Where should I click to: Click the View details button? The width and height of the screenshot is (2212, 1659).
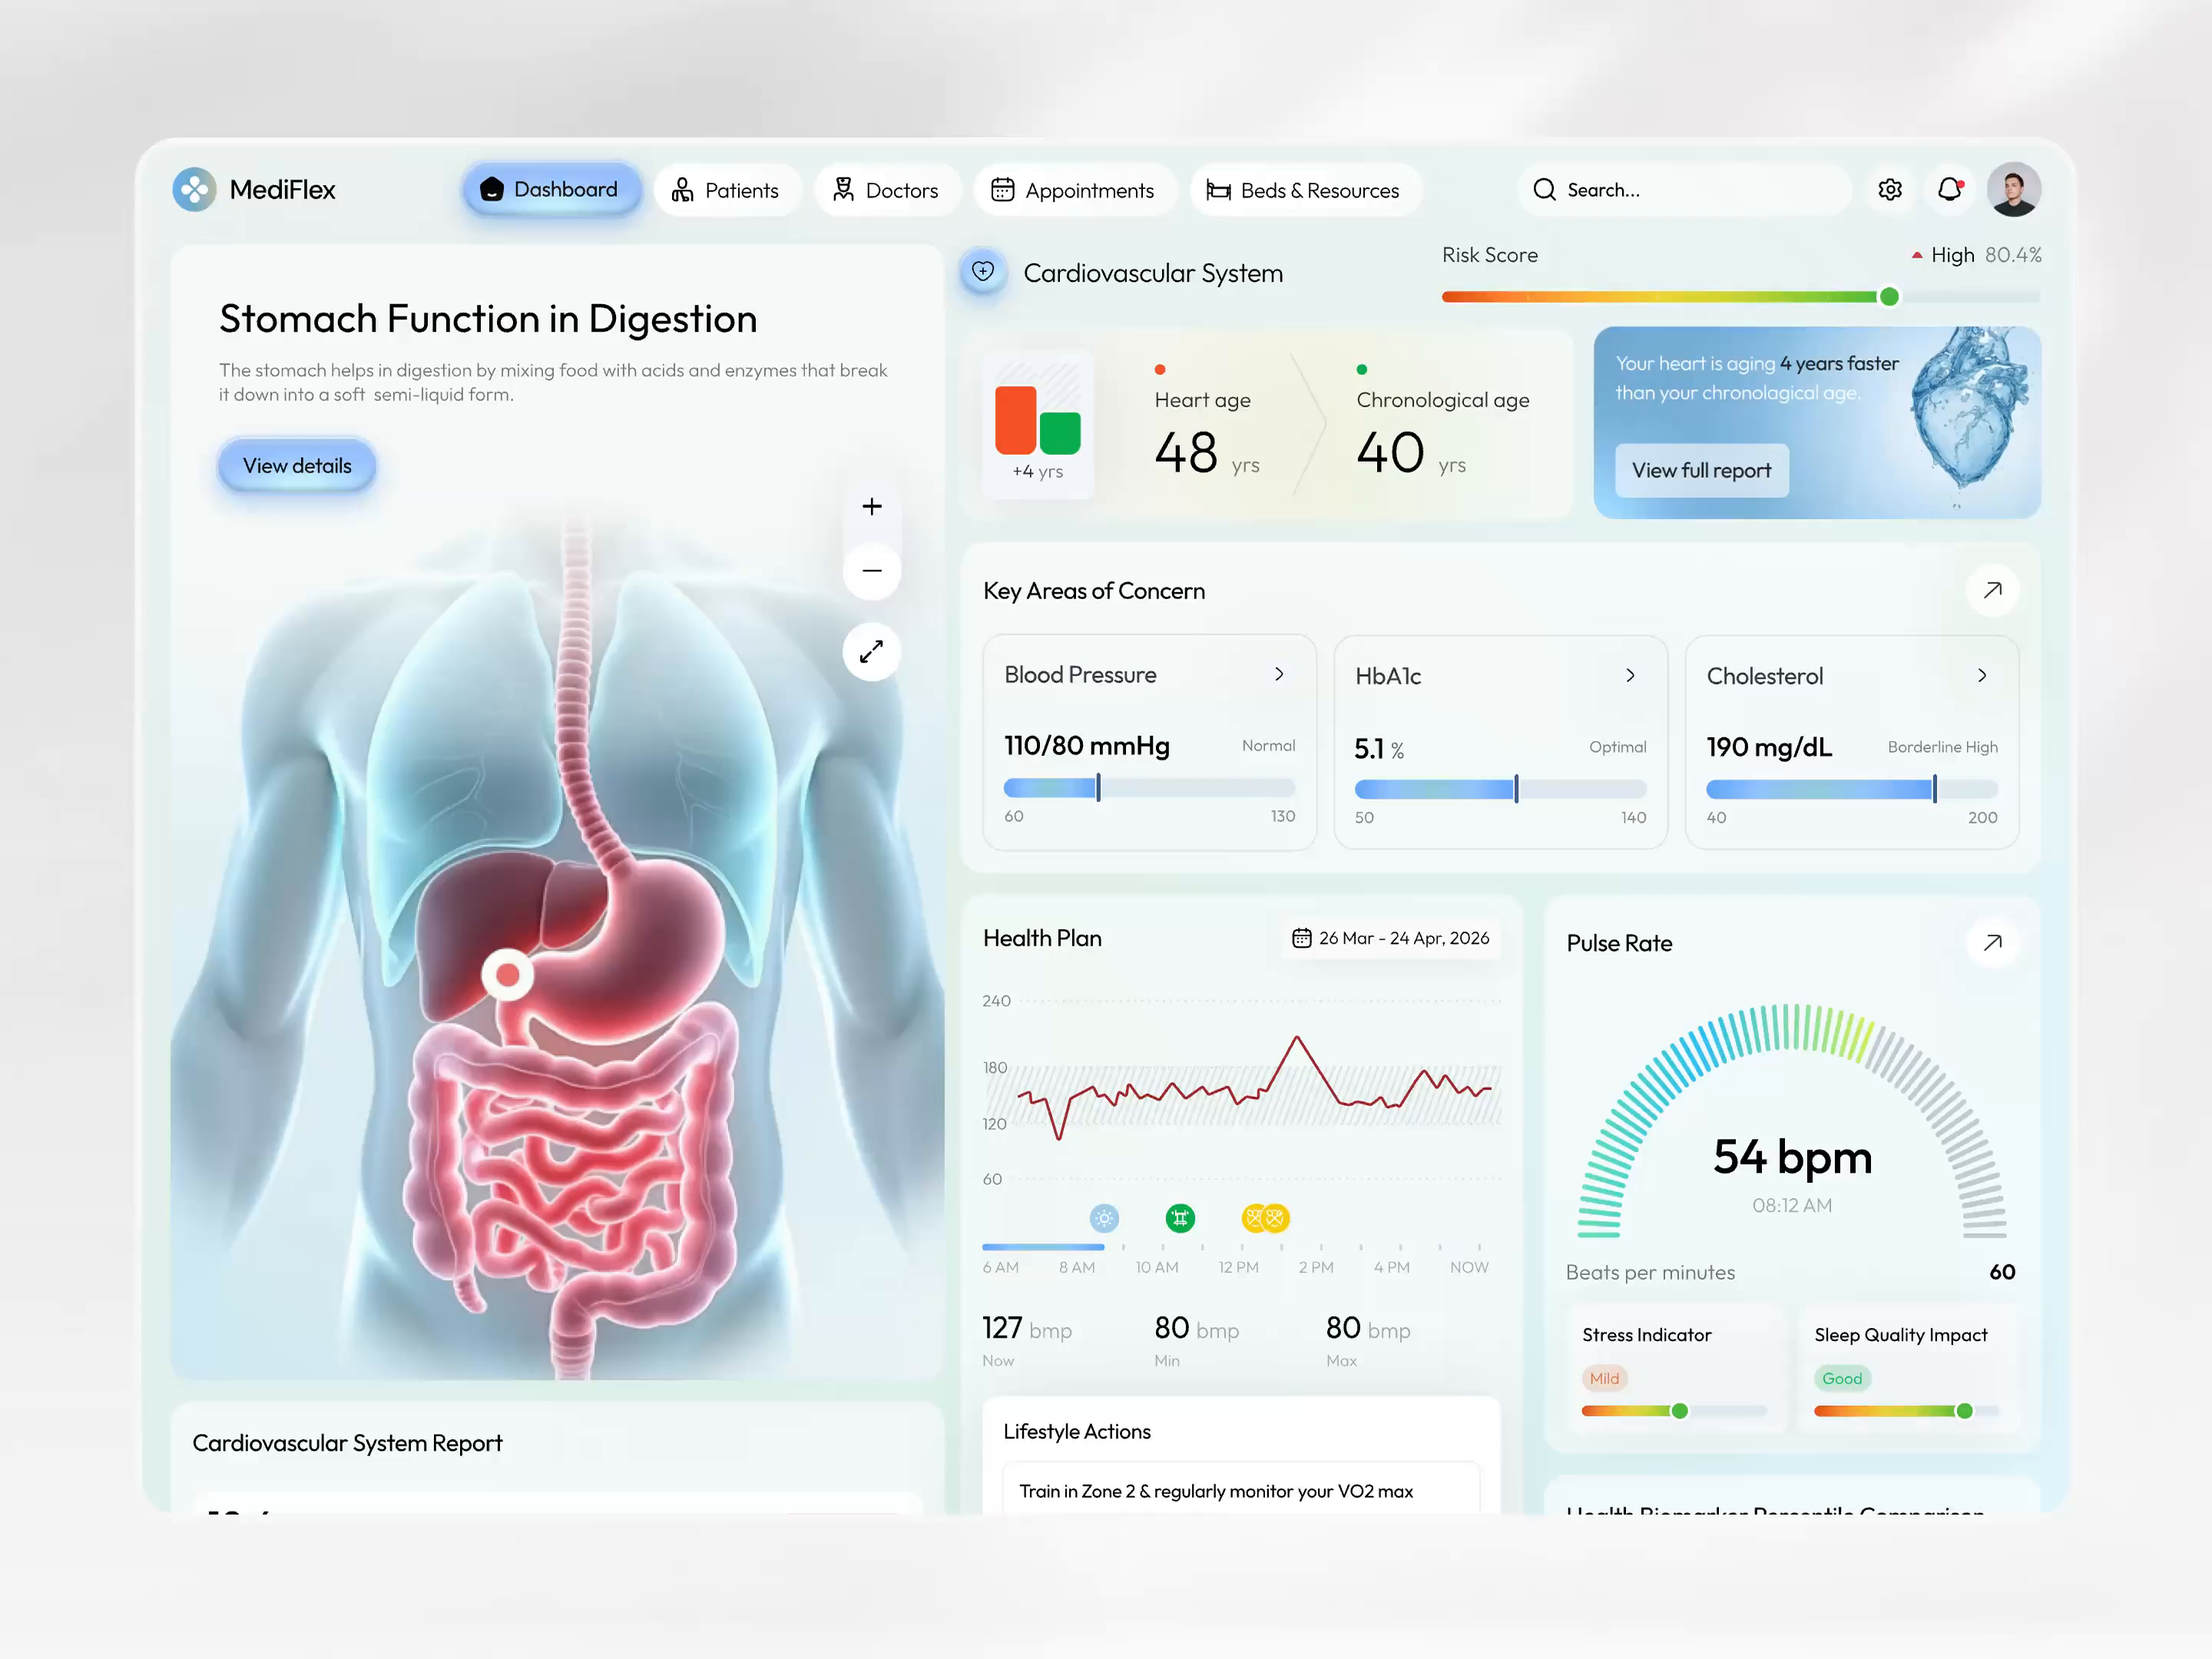tap(297, 466)
